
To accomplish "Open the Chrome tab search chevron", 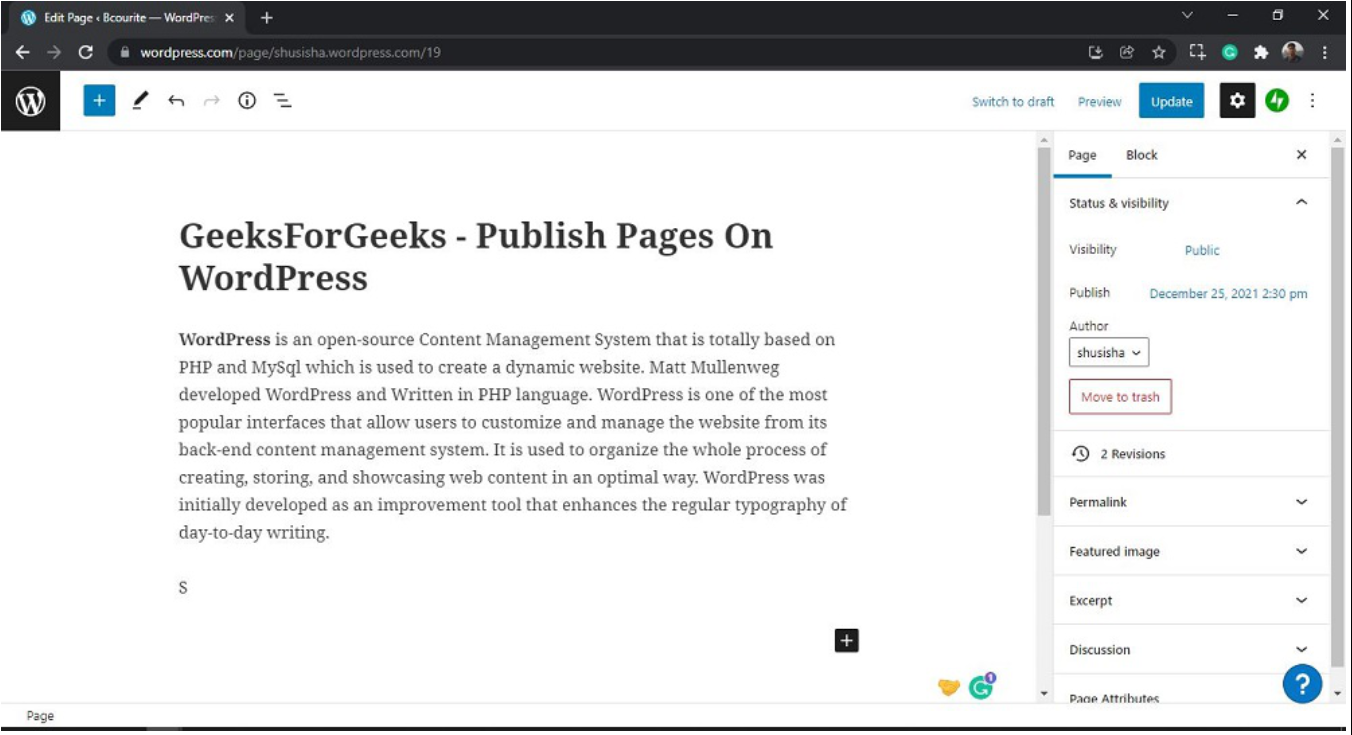I will tap(1188, 16).
